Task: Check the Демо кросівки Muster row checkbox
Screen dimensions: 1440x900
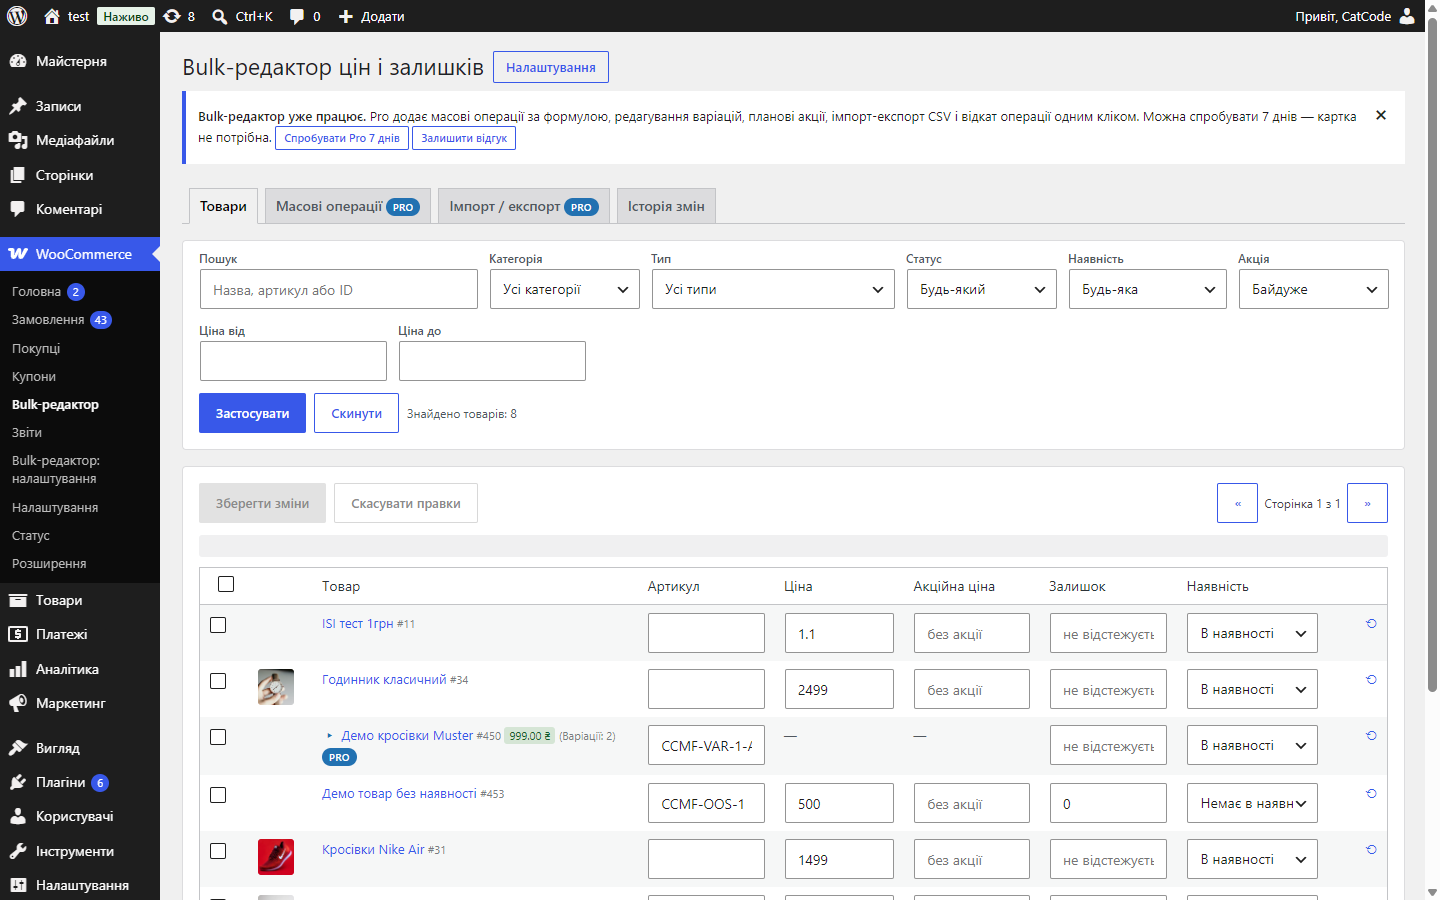Action: click(218, 737)
